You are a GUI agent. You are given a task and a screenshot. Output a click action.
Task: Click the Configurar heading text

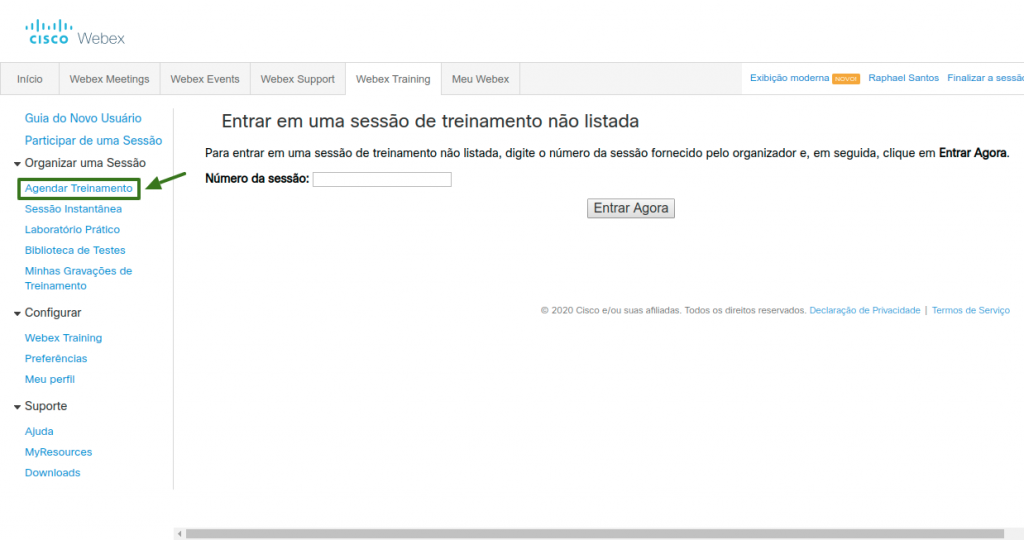click(53, 313)
